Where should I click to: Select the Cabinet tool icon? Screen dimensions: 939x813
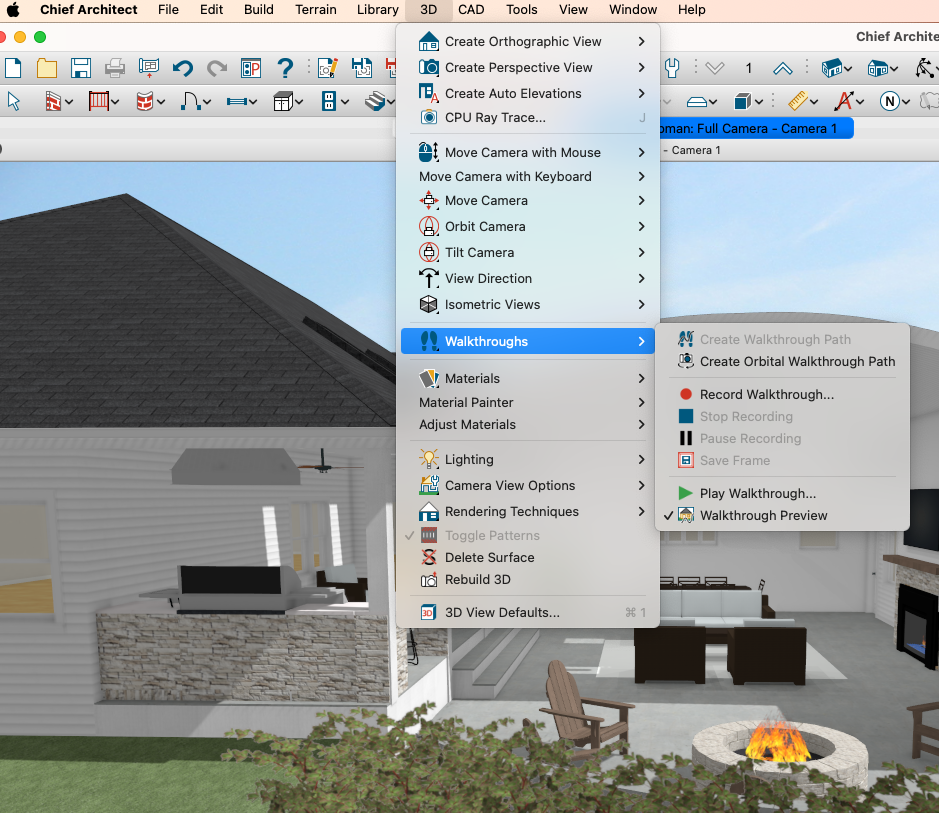point(283,101)
